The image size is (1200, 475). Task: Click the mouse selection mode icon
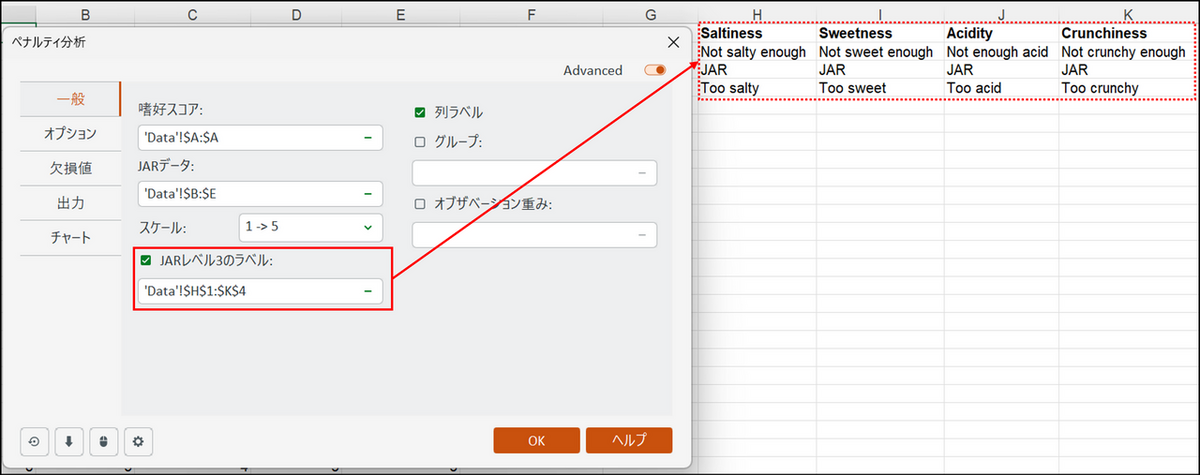tap(104, 441)
